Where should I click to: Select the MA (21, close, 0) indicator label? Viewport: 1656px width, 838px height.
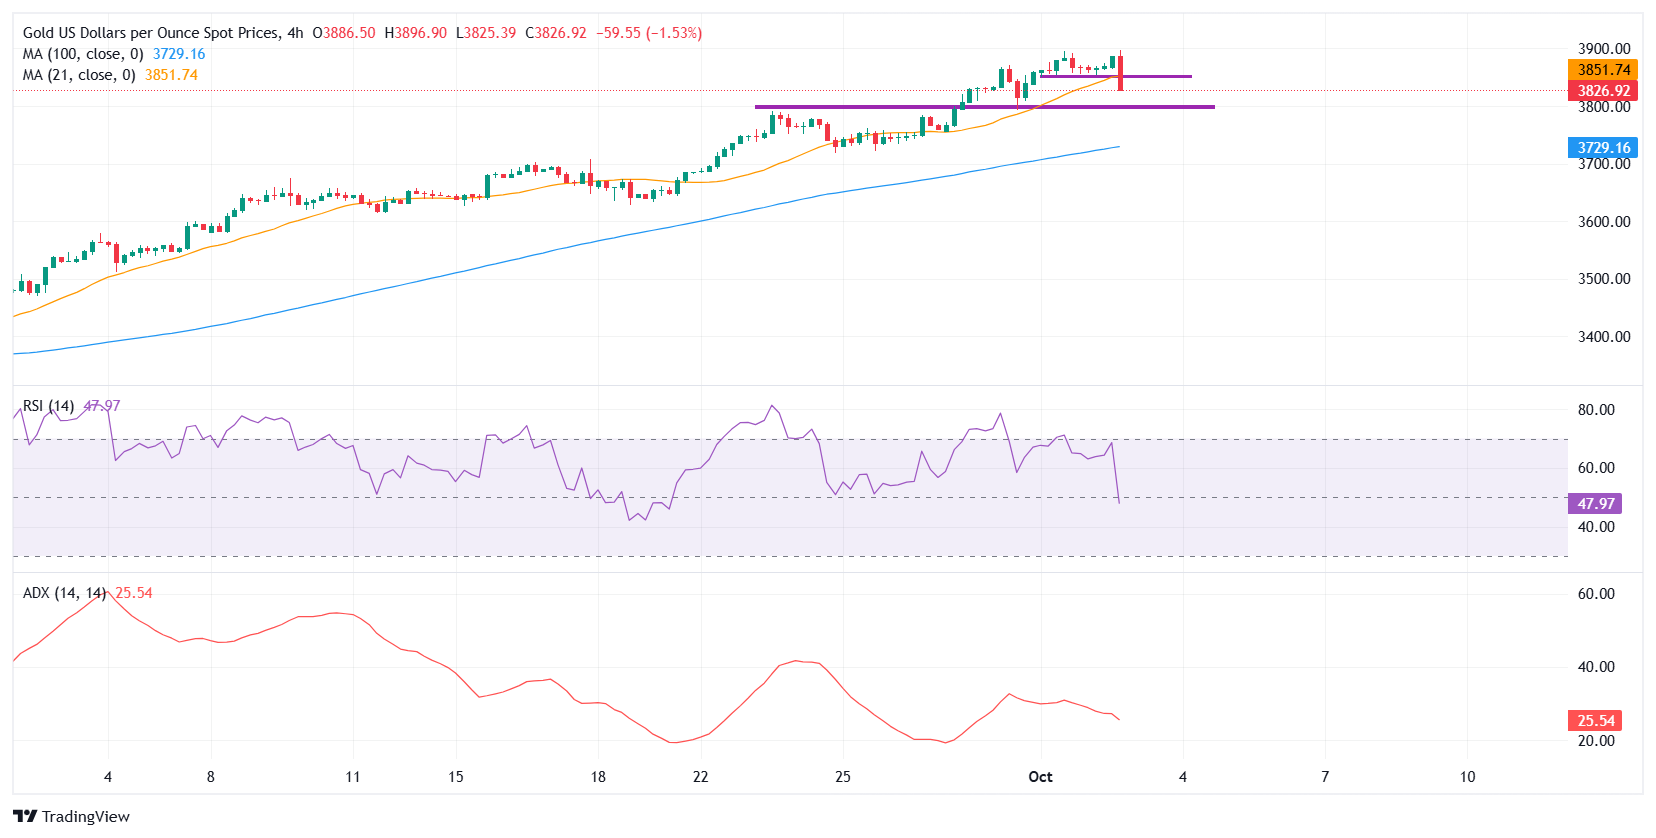pos(79,75)
